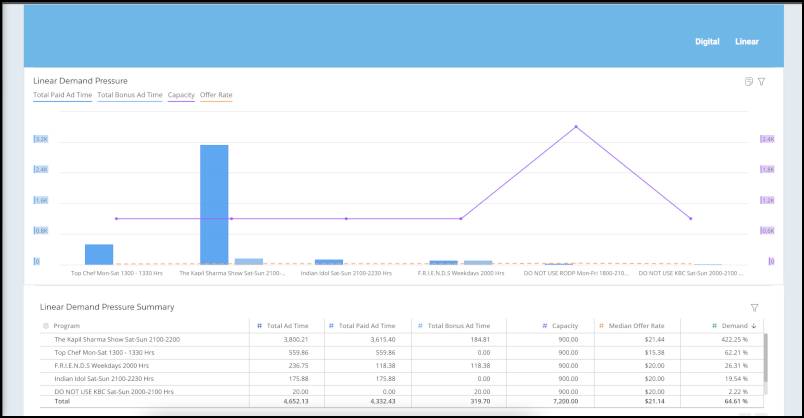The width and height of the screenshot is (804, 418).
Task: Select row 'DO NOT USE KBC Sat-Sun 2000-2100 Hrs'
Action: point(401,391)
